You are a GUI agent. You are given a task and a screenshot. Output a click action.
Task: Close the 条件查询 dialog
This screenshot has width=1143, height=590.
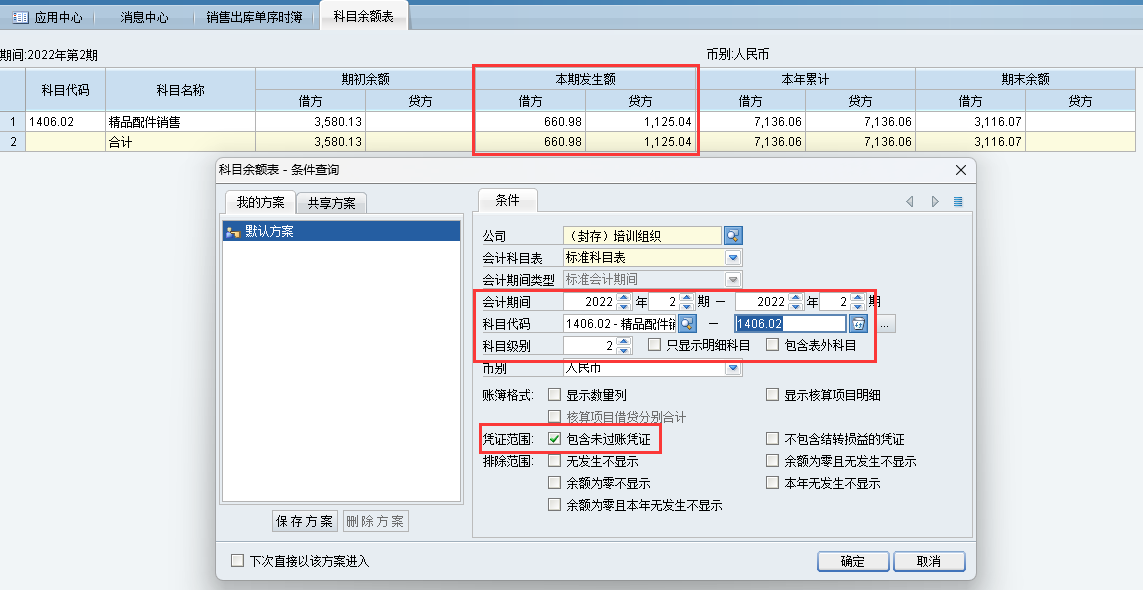(x=961, y=170)
